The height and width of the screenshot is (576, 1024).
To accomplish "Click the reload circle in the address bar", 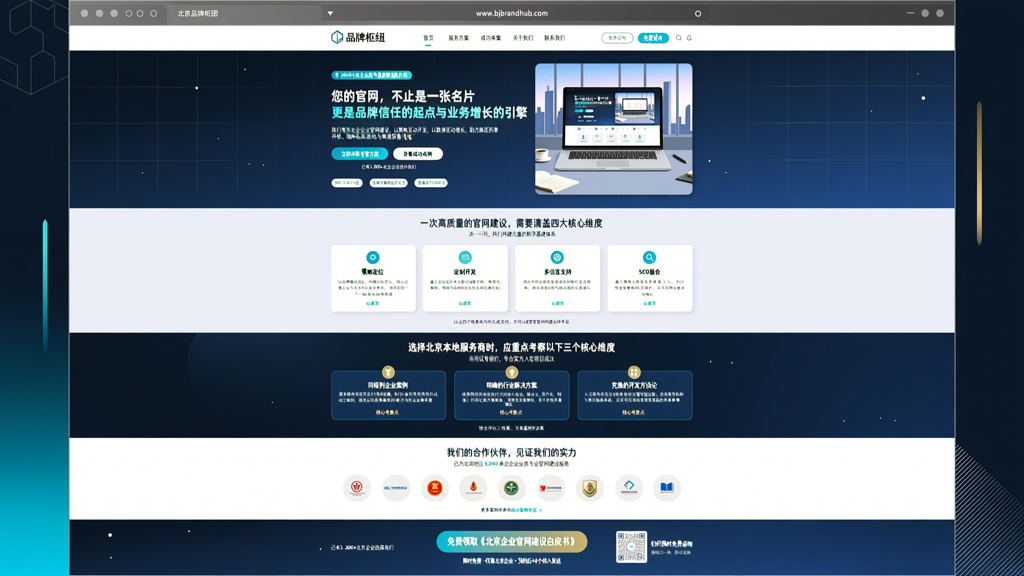I will point(697,13).
